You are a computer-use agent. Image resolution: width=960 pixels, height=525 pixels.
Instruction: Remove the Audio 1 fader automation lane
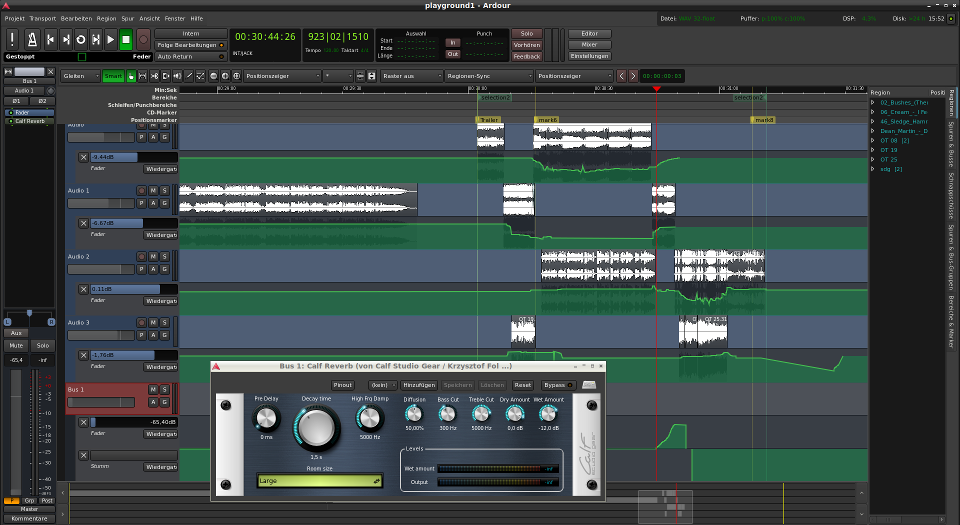click(x=84, y=223)
